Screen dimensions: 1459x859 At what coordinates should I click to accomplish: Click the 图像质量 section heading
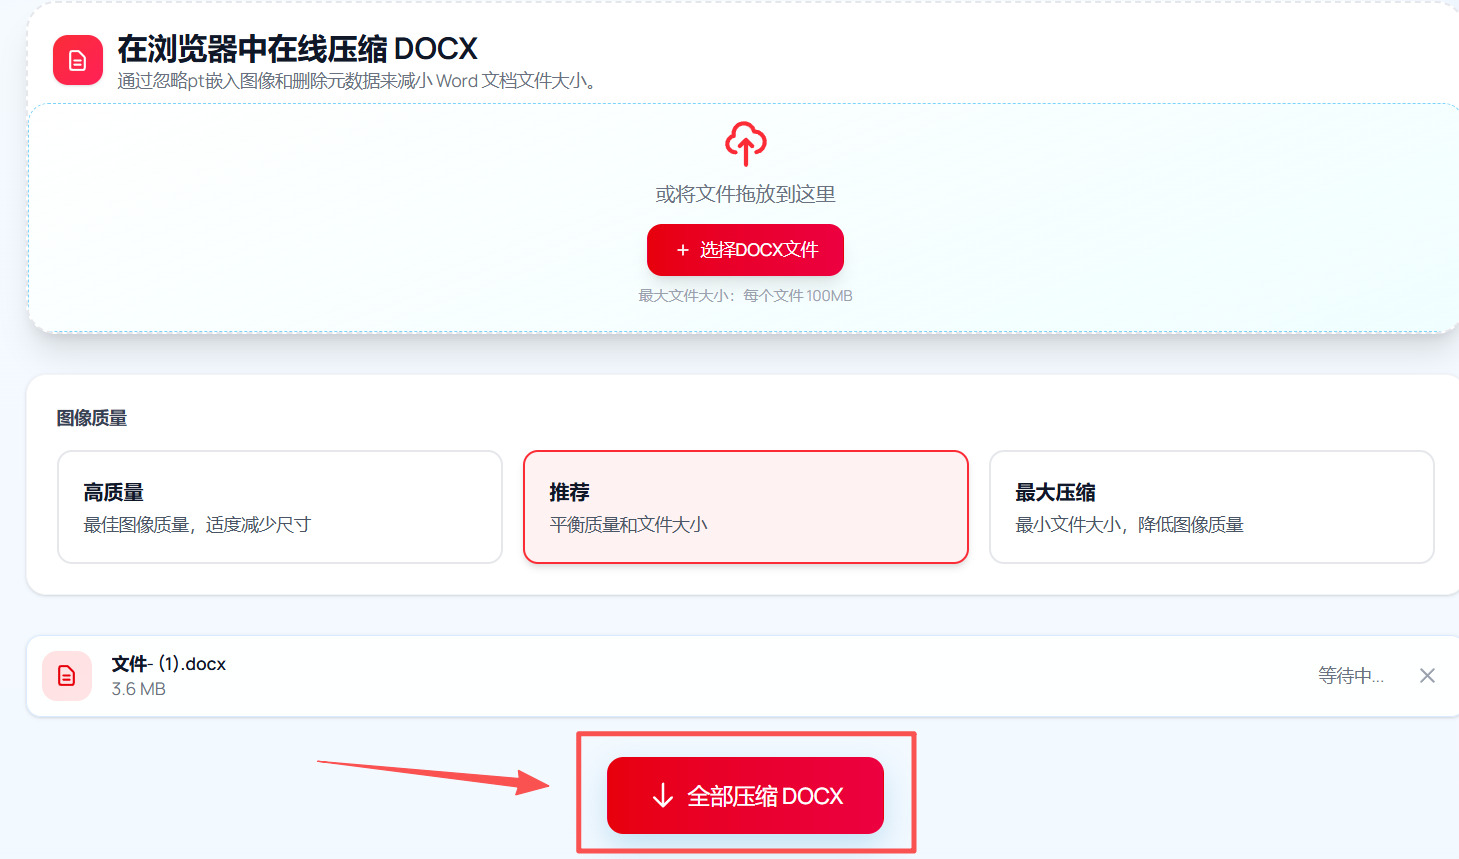[x=92, y=418]
